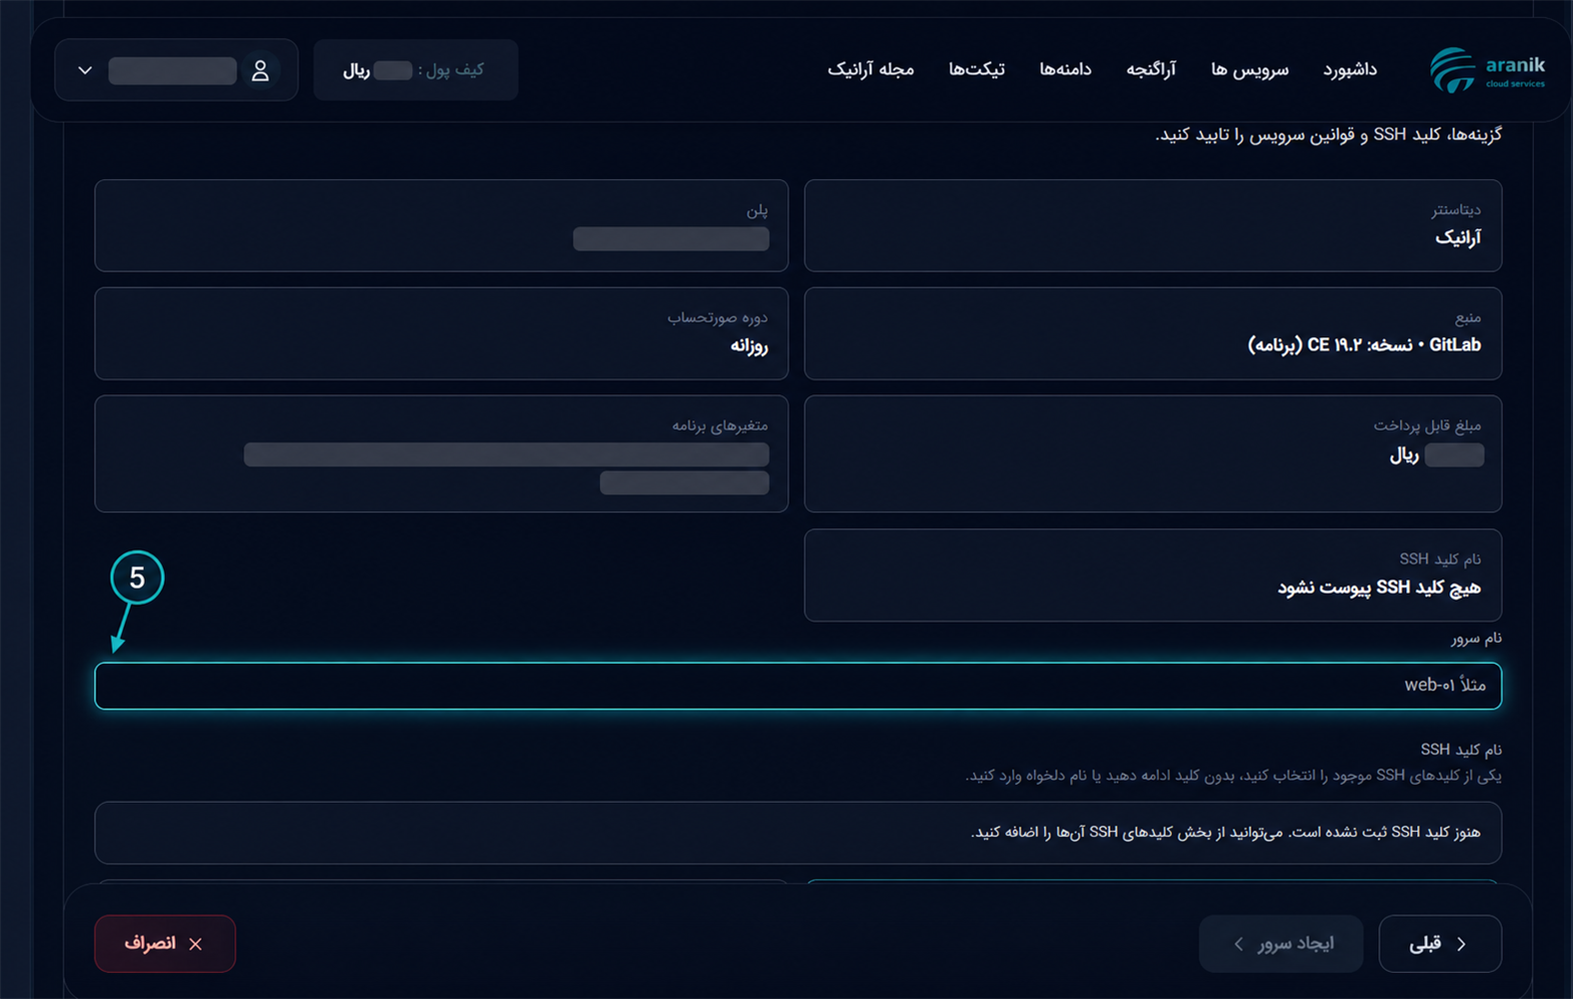This screenshot has height=999, width=1573.
Task: Open the کیف پول wallet balance box
Action: 416,70
